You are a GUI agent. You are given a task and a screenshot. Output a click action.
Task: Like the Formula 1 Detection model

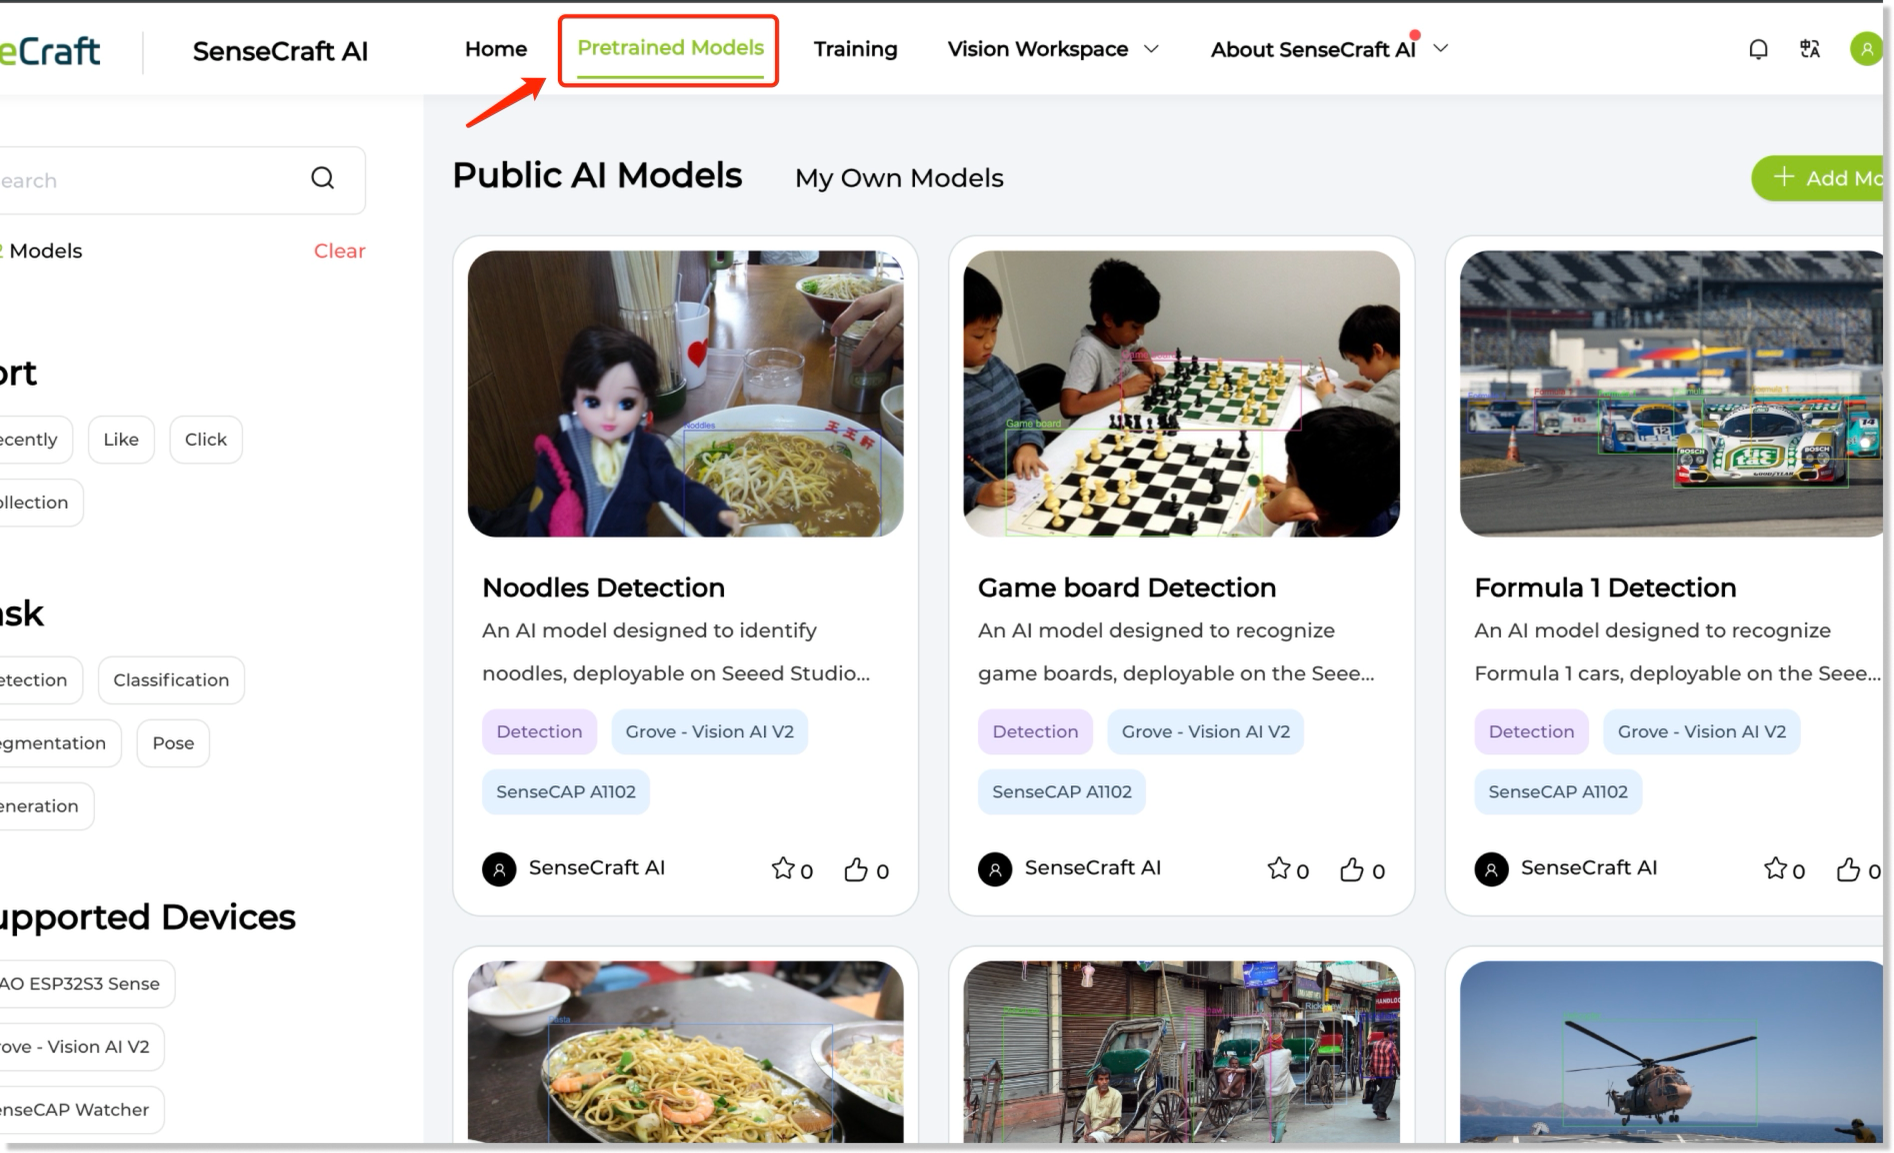click(1848, 869)
